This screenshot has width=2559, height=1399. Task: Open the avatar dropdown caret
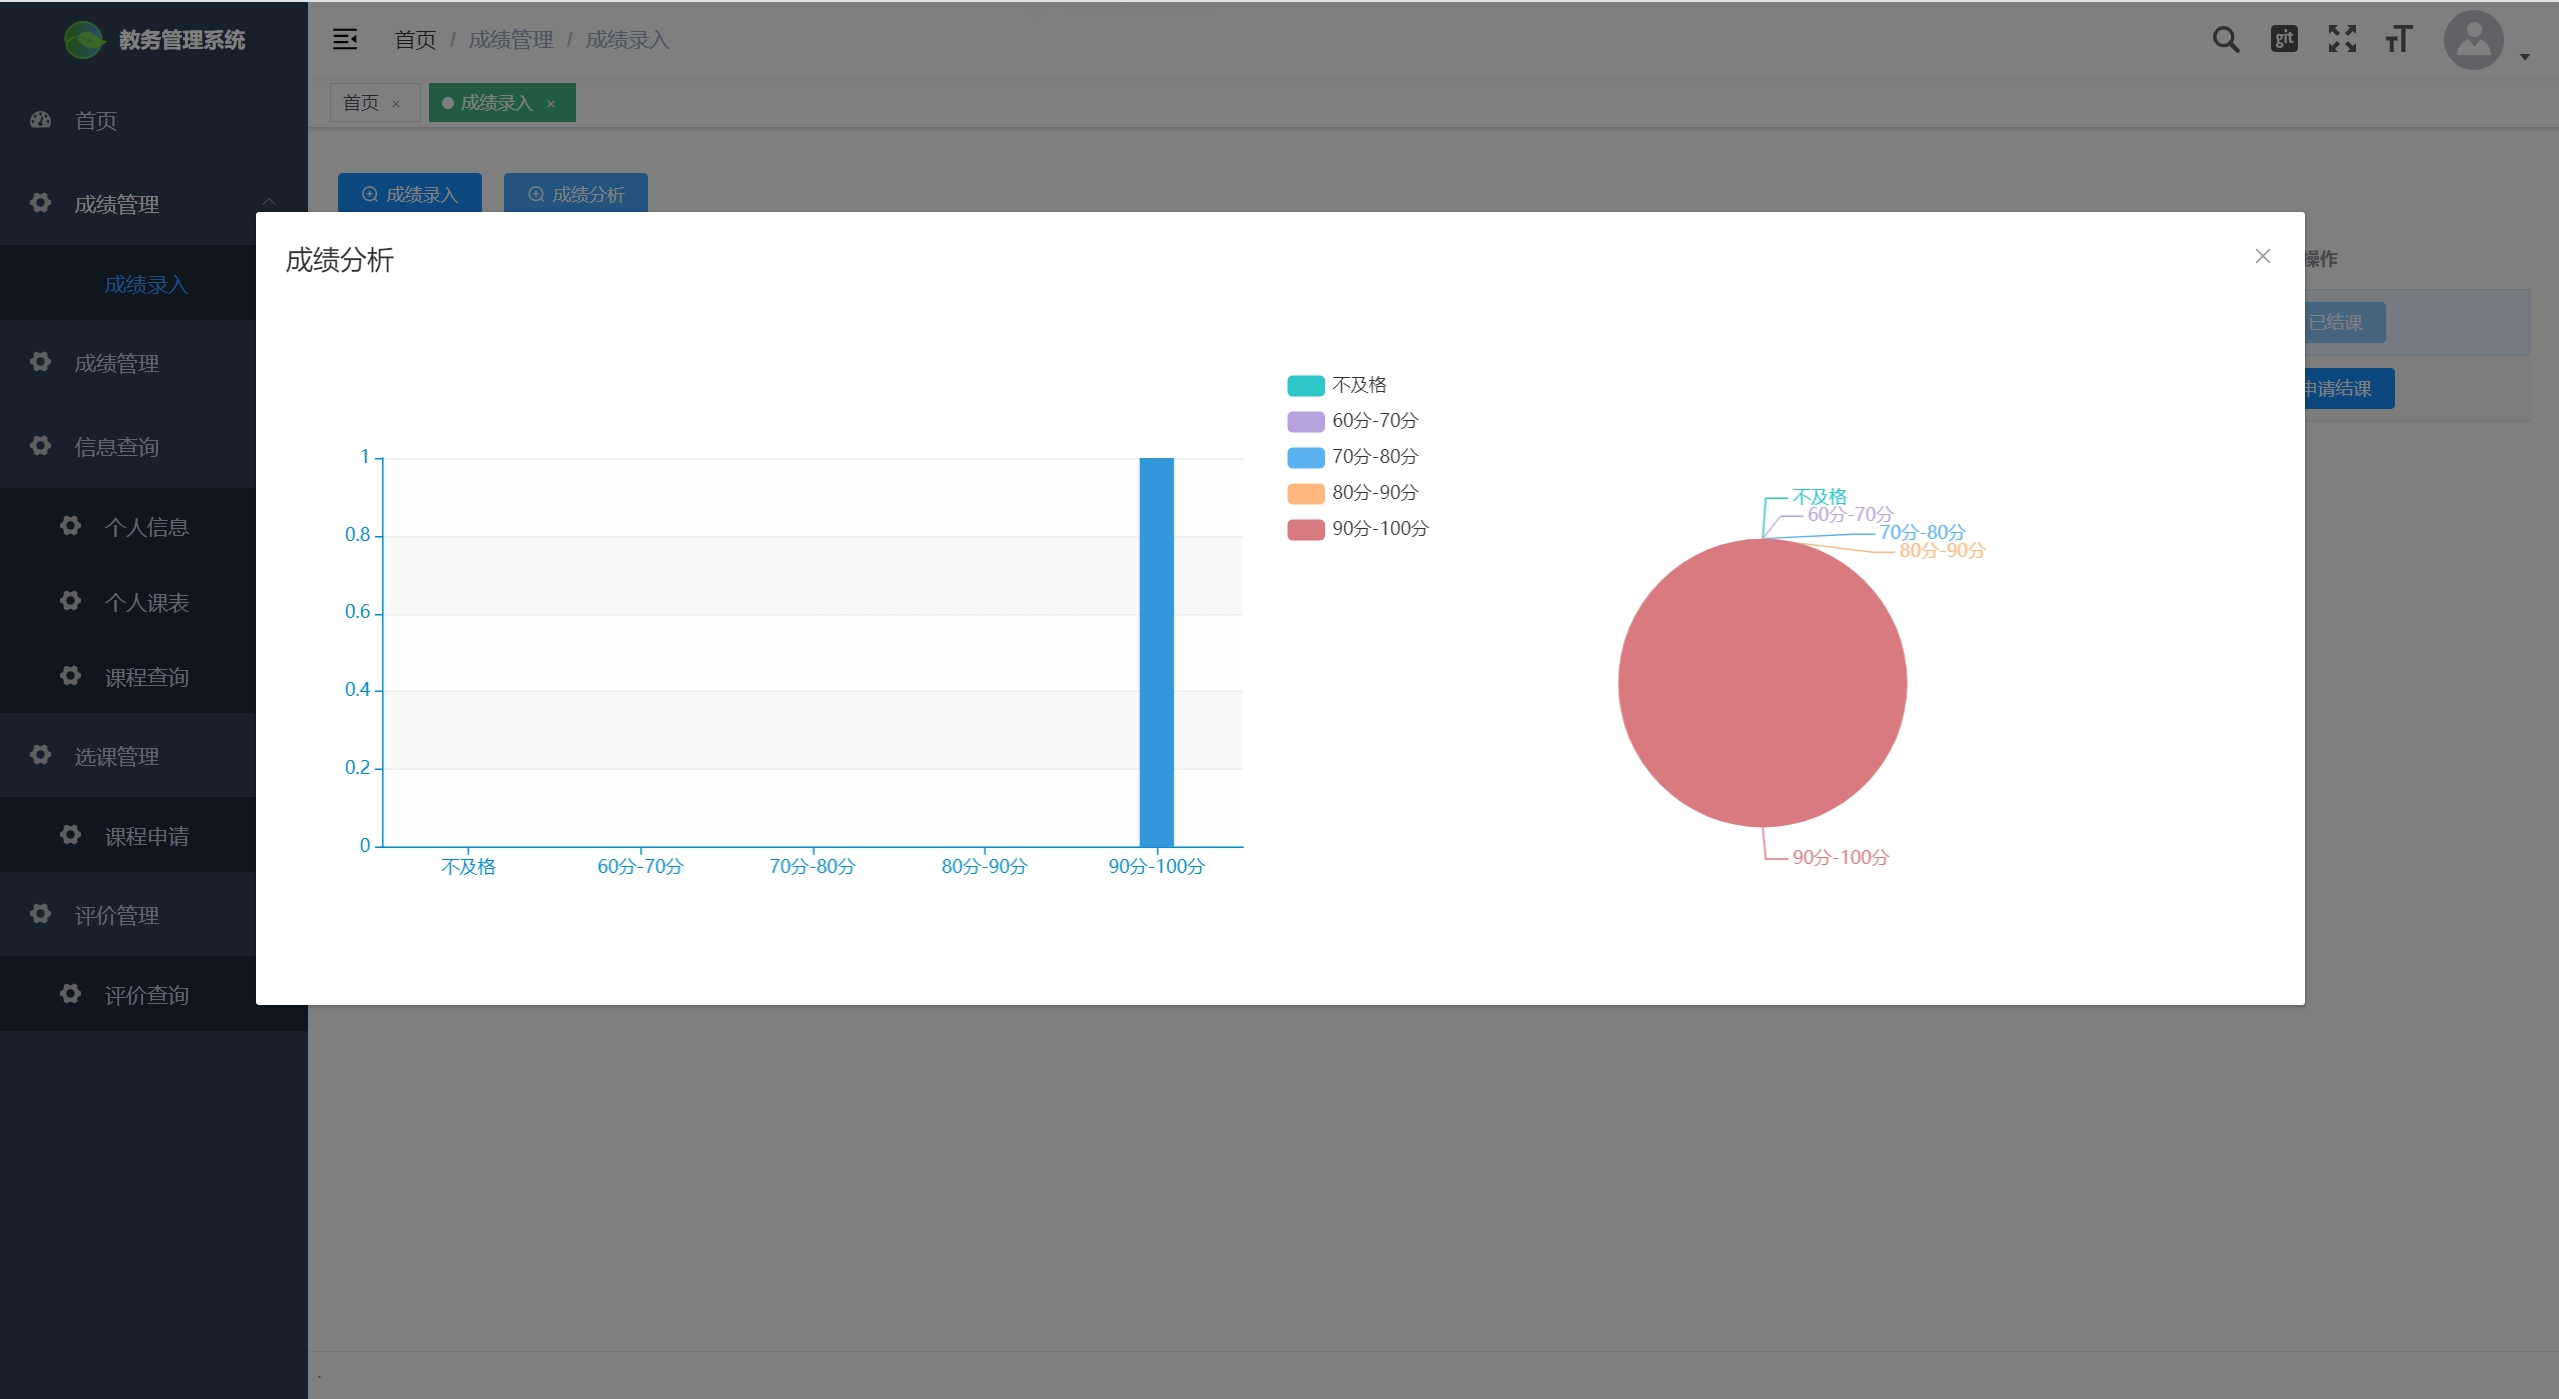pyautogui.click(x=2524, y=58)
